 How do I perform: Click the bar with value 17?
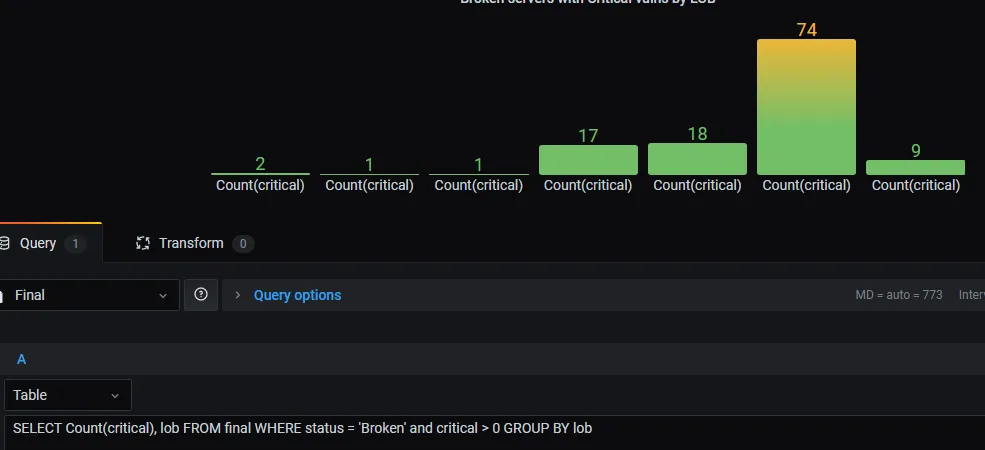point(588,160)
